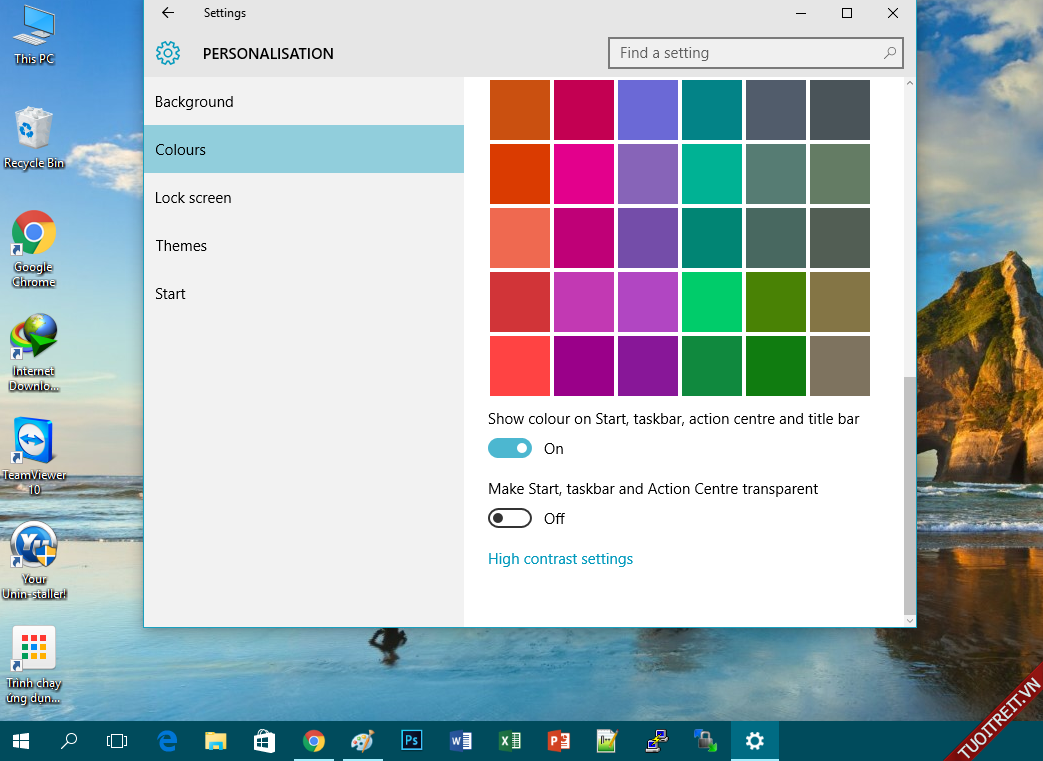Open File Explorer from taskbar

[215, 741]
